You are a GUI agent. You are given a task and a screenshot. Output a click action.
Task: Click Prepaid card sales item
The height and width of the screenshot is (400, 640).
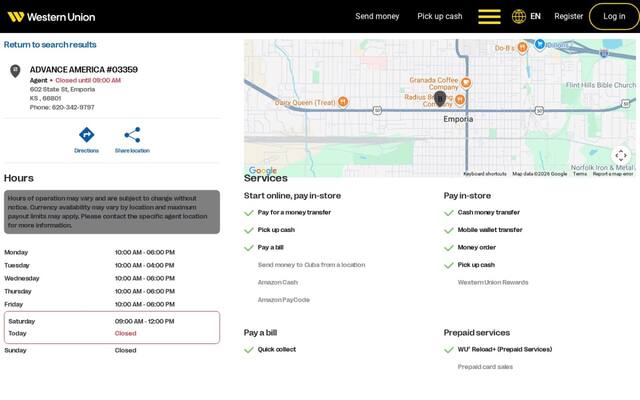485,367
